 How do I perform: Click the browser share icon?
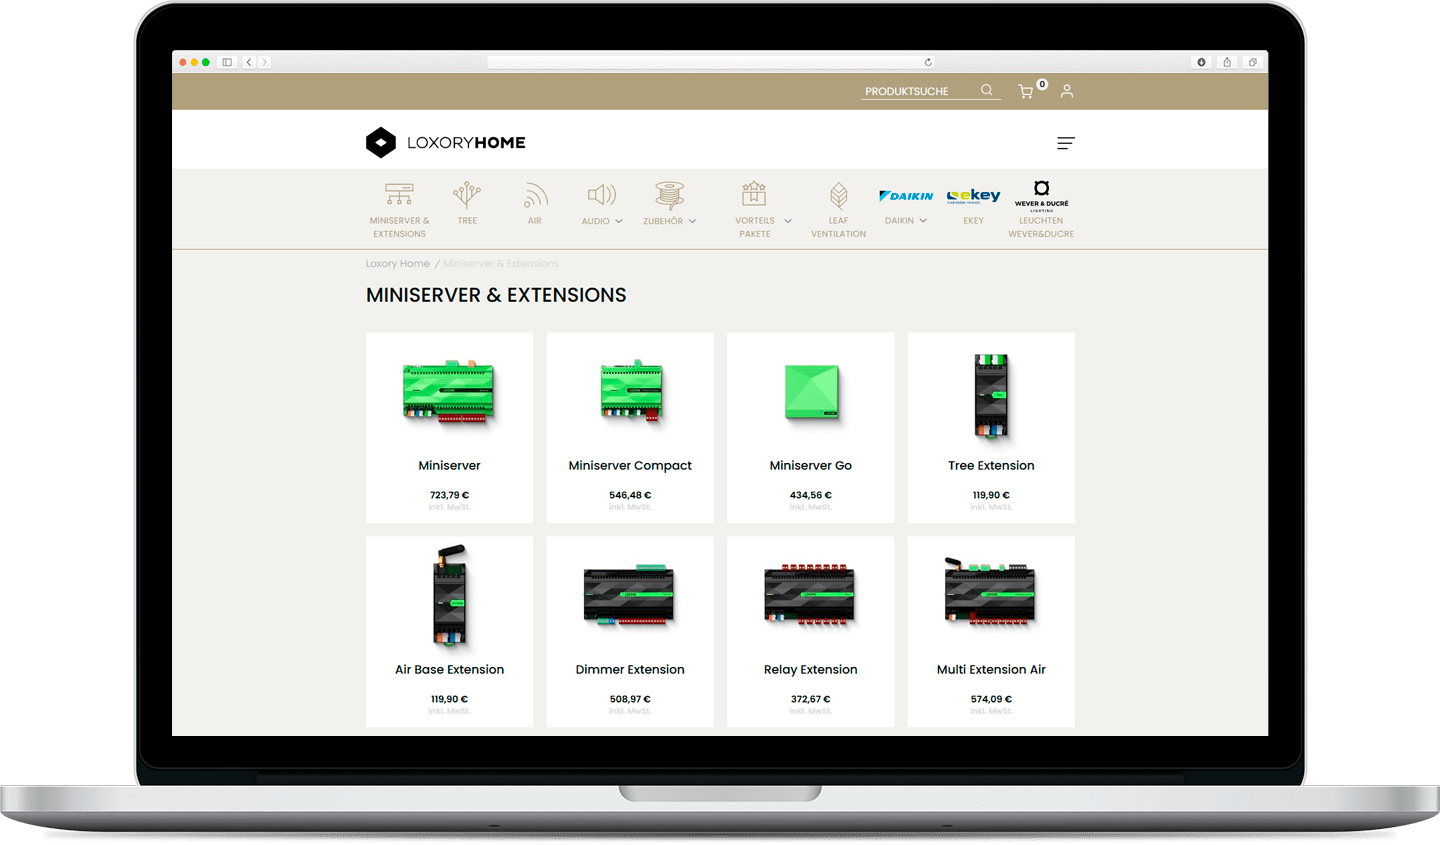[1227, 62]
